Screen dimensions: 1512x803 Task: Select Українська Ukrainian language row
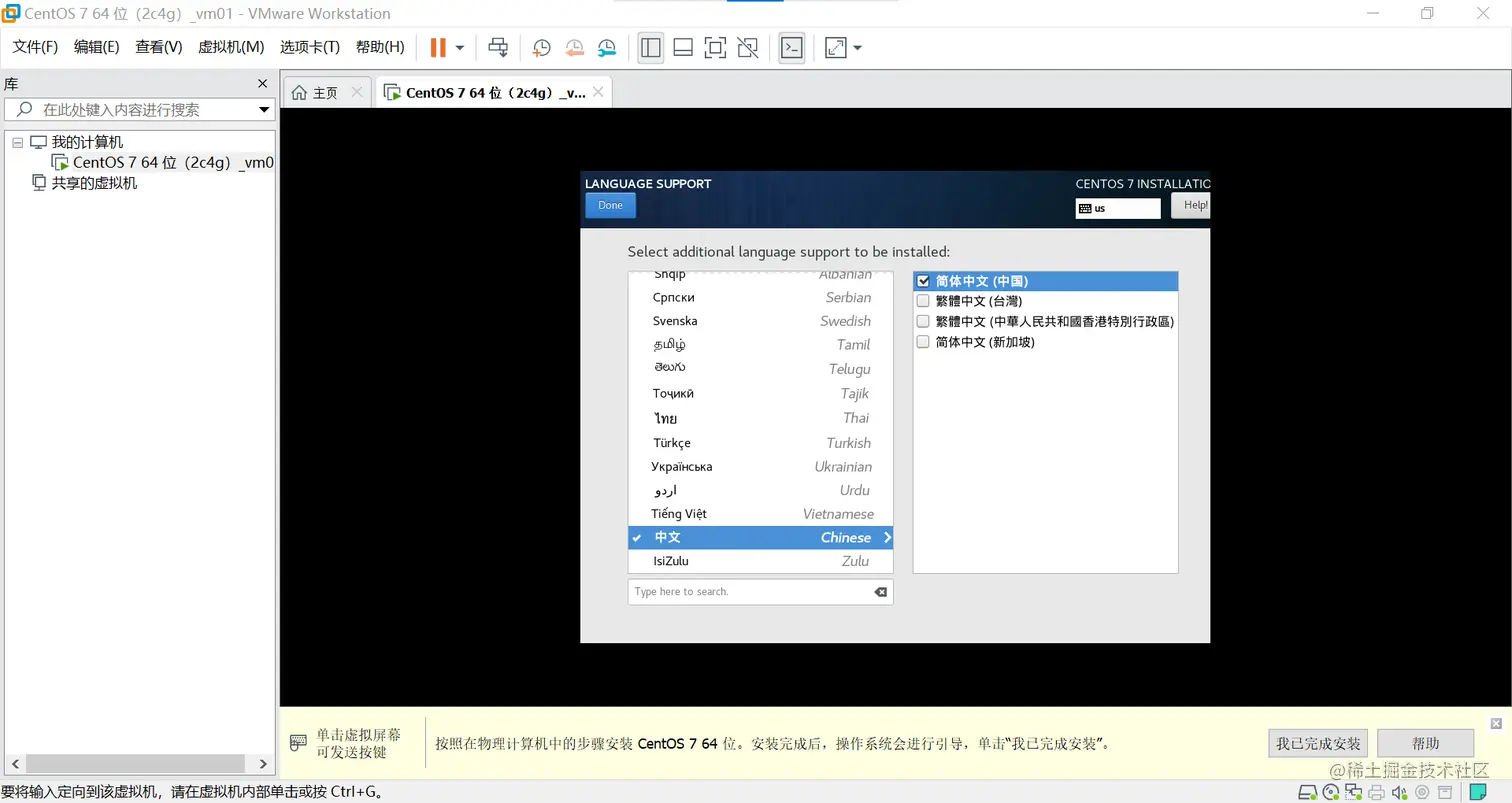coord(760,466)
